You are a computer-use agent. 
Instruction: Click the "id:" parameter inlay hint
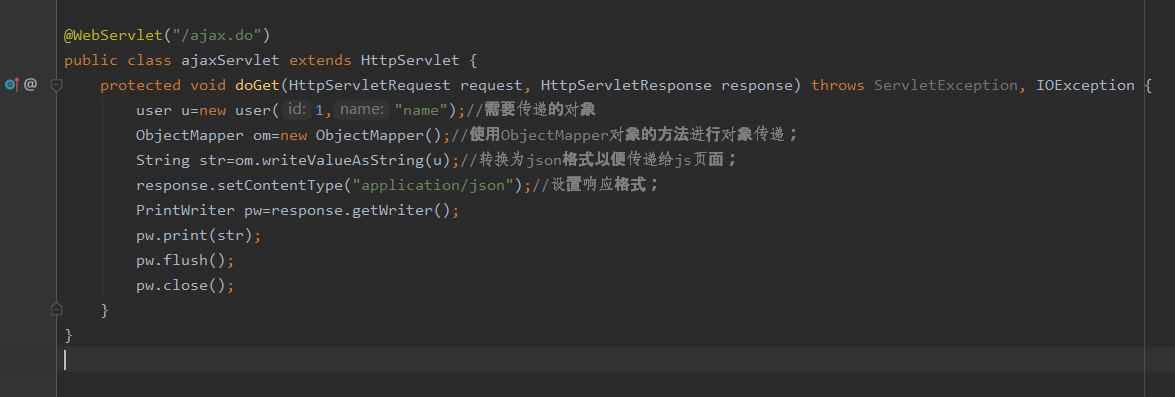click(x=297, y=109)
